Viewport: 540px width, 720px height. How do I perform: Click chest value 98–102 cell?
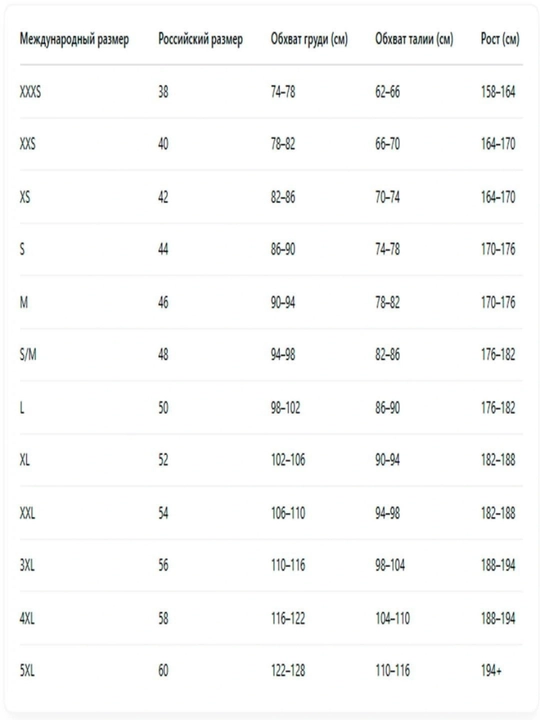coord(286,408)
